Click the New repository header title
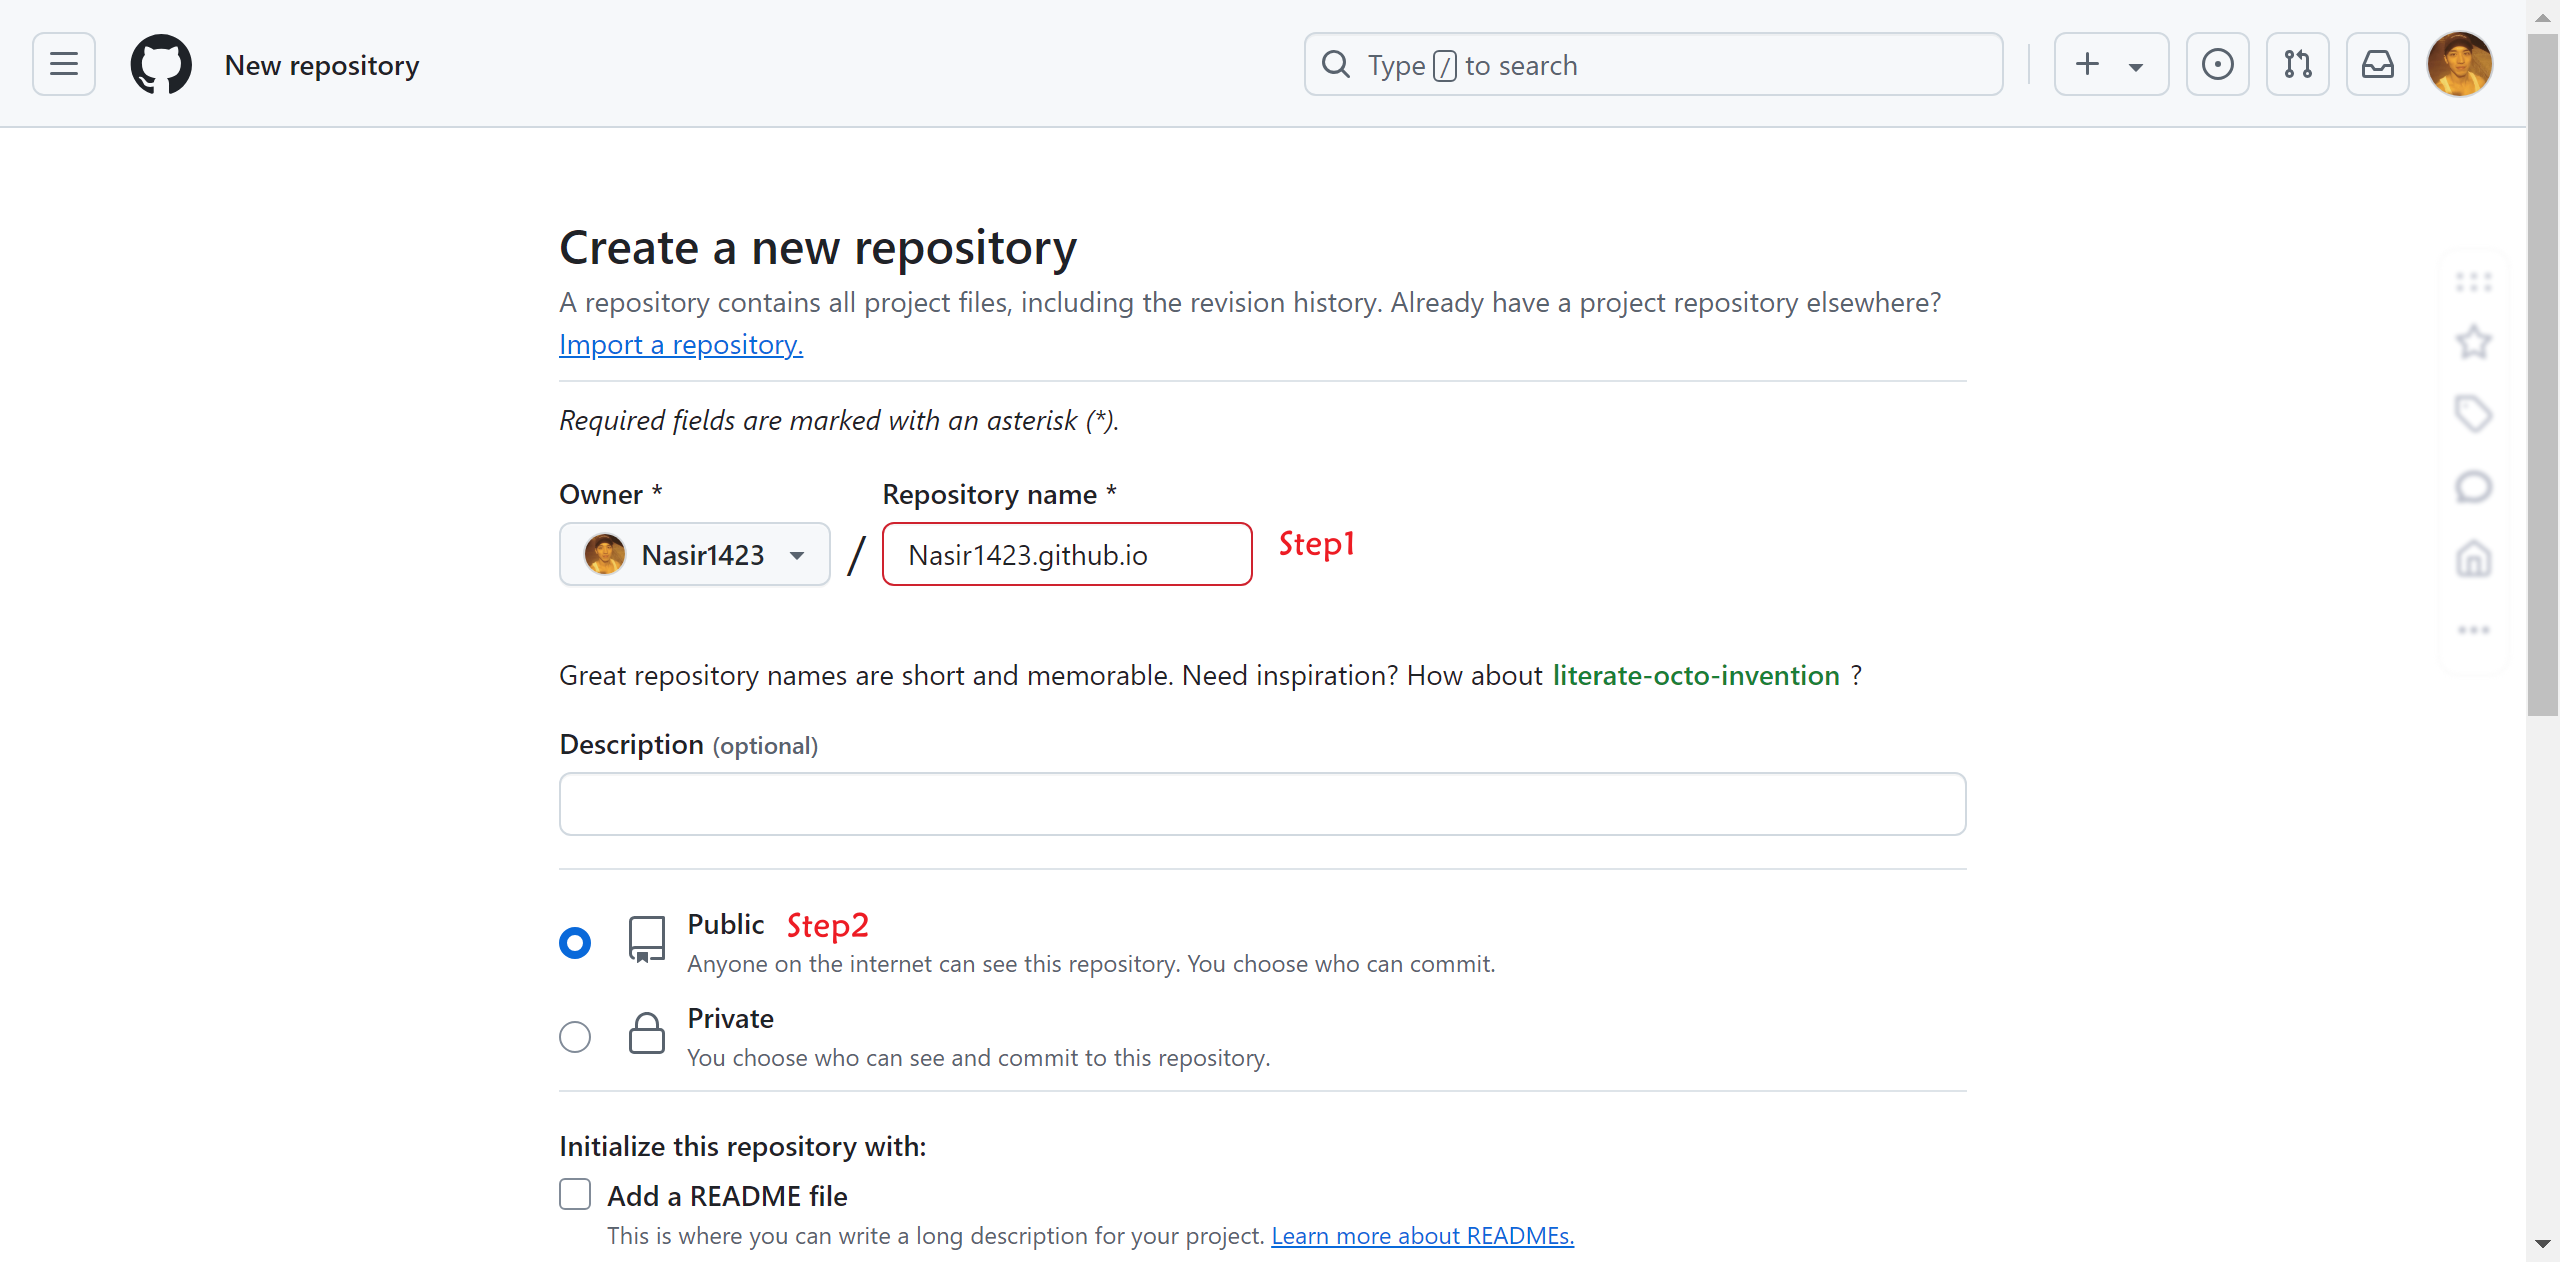Viewport: 2560px width, 1262px height. [x=322, y=65]
